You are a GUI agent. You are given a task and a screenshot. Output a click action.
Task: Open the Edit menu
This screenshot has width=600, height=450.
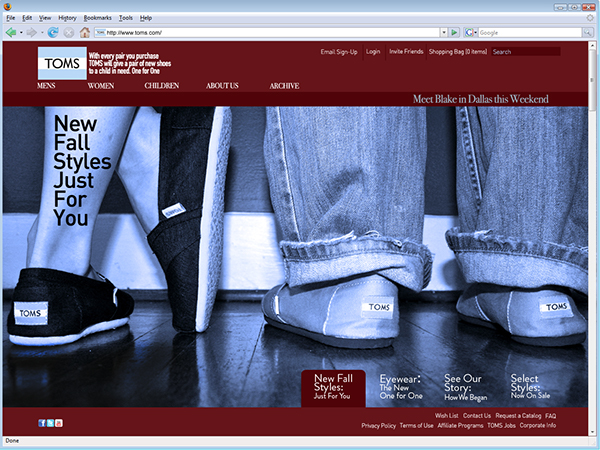tap(27, 18)
